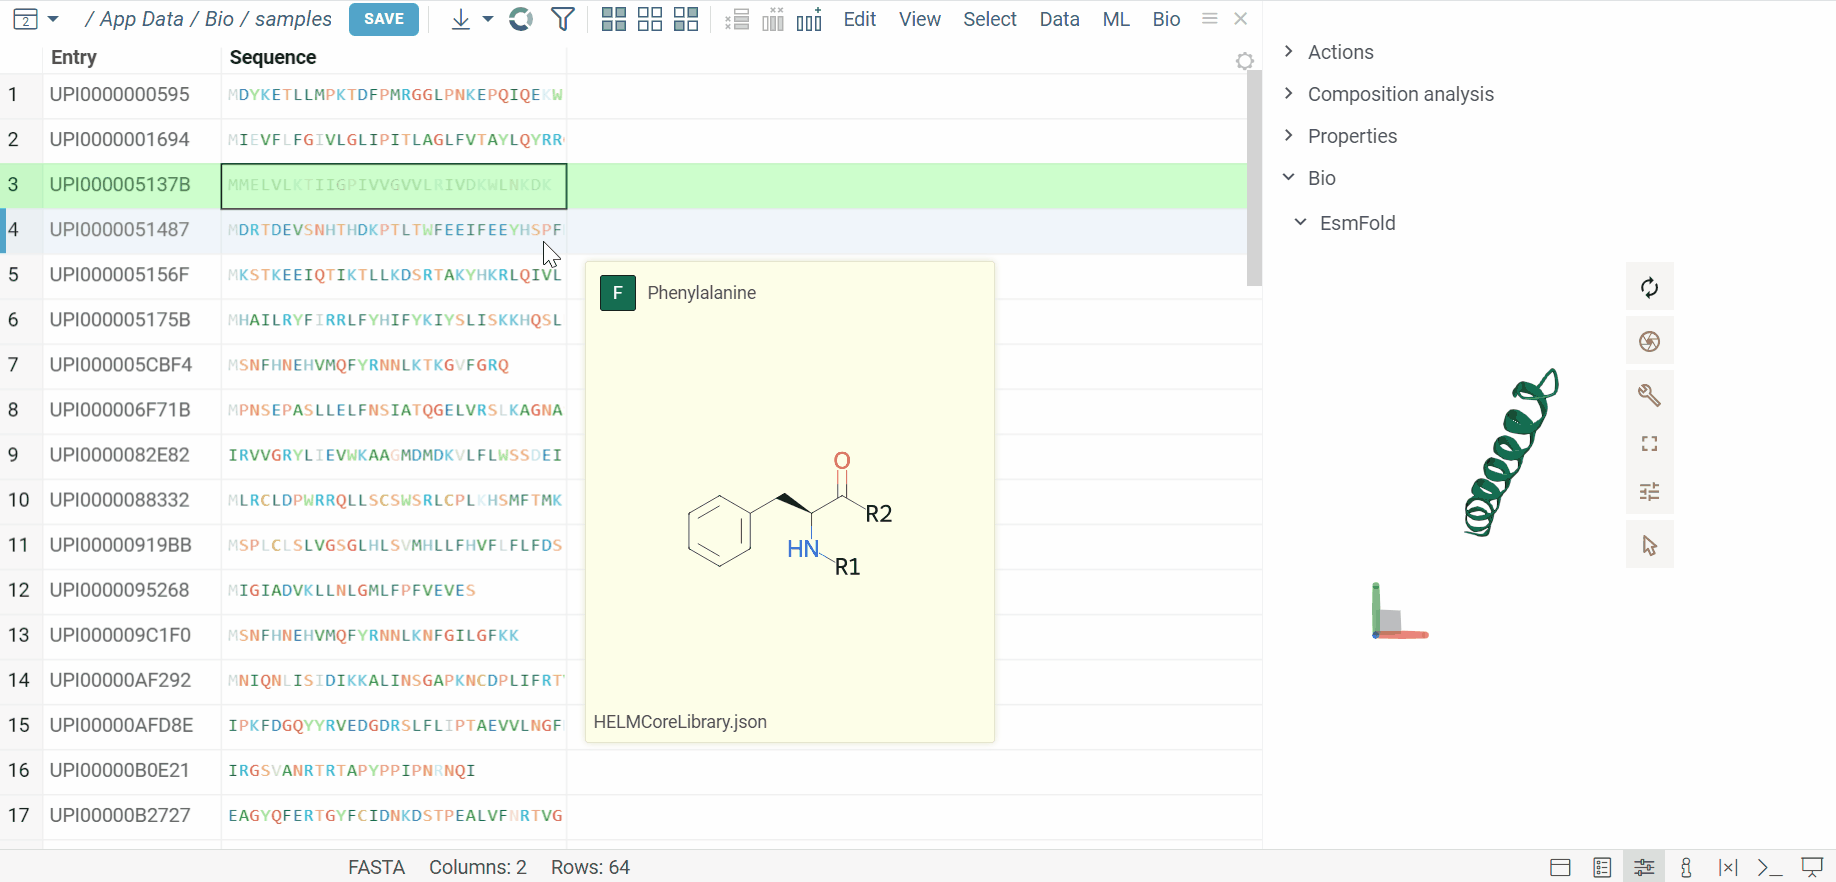Viewport: 1836px width, 882px height.
Task: Click the screenshot aperture icon in viewer
Action: click(x=1650, y=342)
